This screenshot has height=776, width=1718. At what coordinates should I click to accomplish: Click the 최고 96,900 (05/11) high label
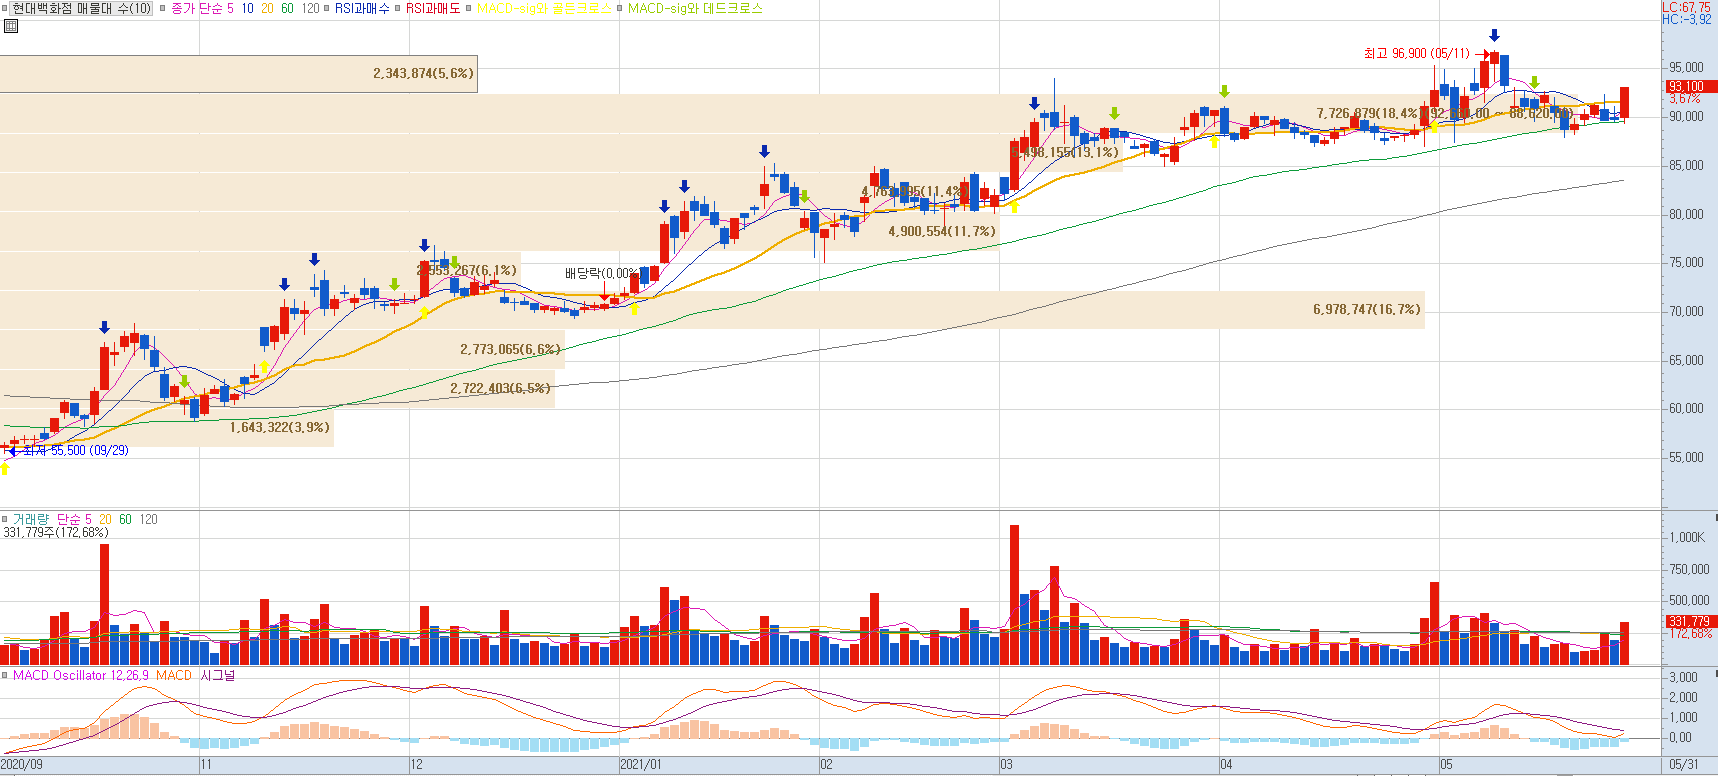pos(1417,53)
